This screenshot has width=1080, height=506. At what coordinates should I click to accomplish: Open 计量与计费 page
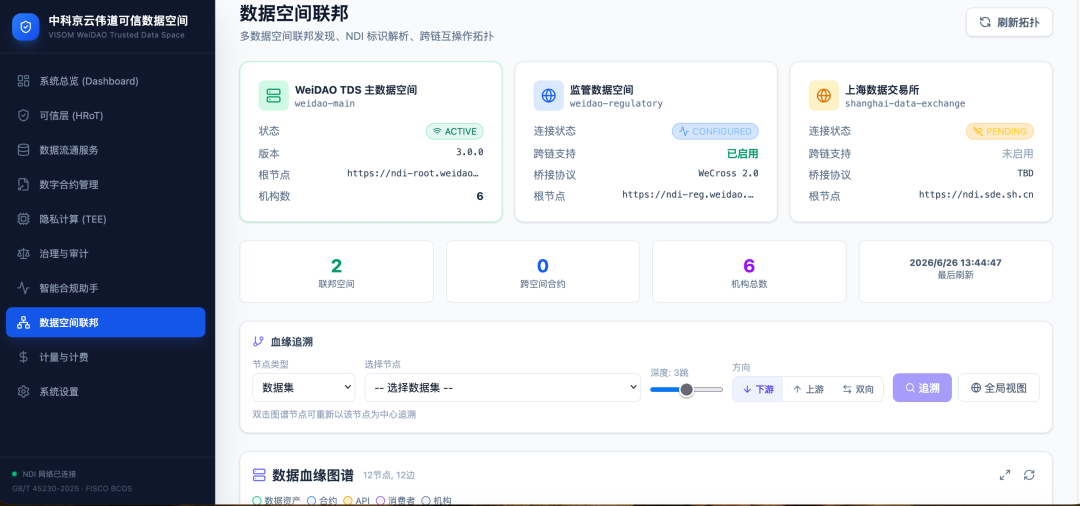105,357
